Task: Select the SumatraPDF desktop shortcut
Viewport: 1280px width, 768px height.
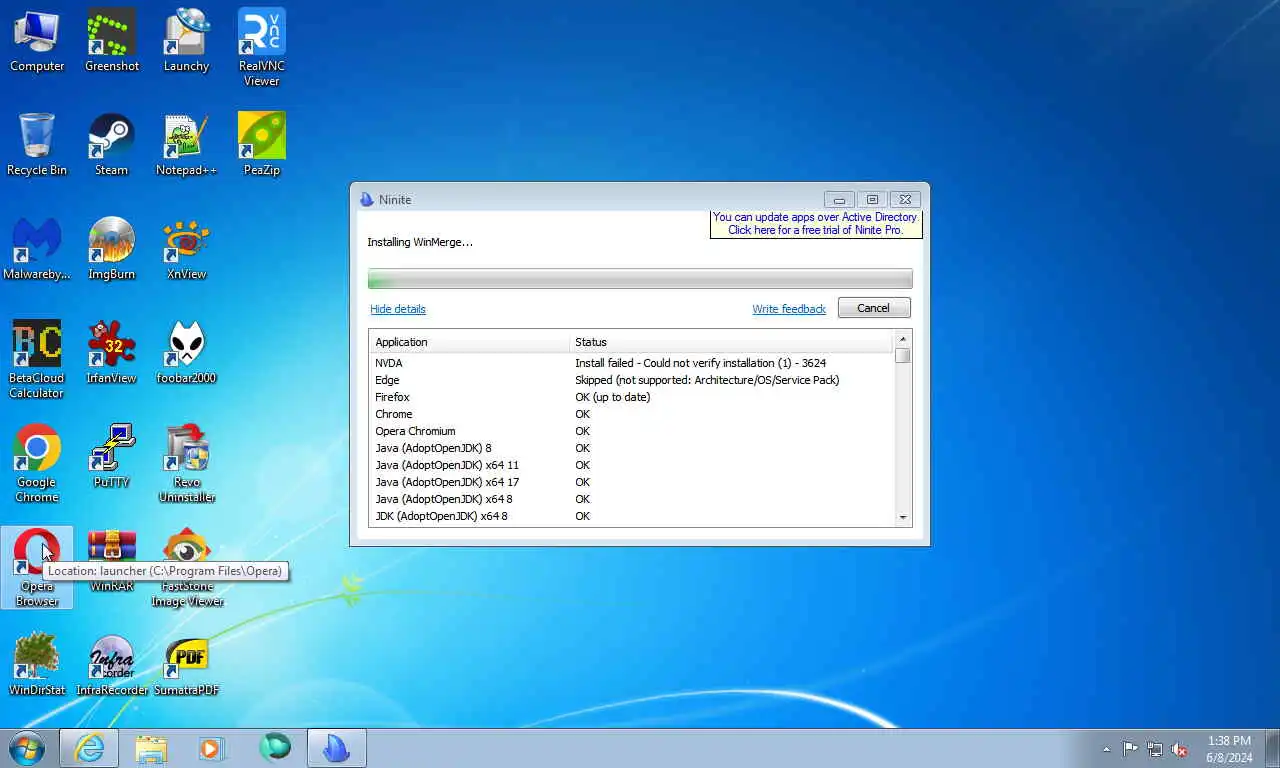Action: click(186, 664)
